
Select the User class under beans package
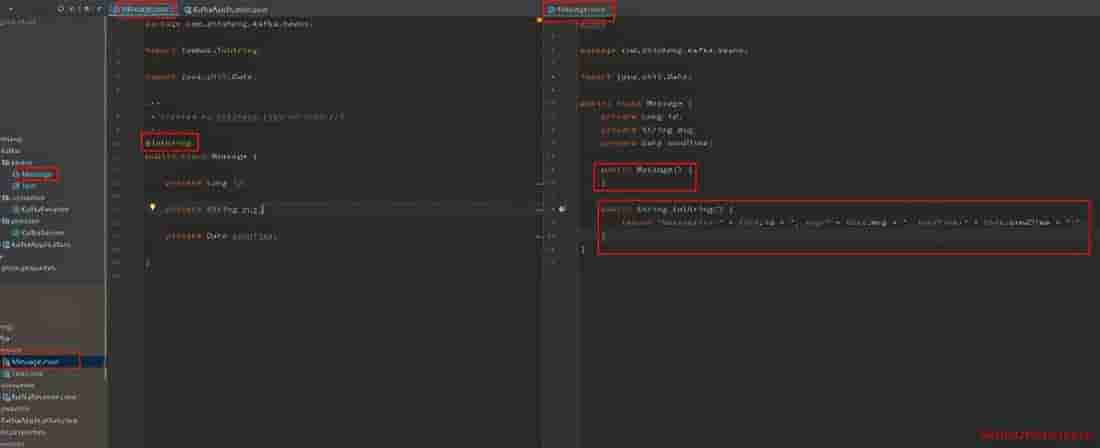(25, 186)
